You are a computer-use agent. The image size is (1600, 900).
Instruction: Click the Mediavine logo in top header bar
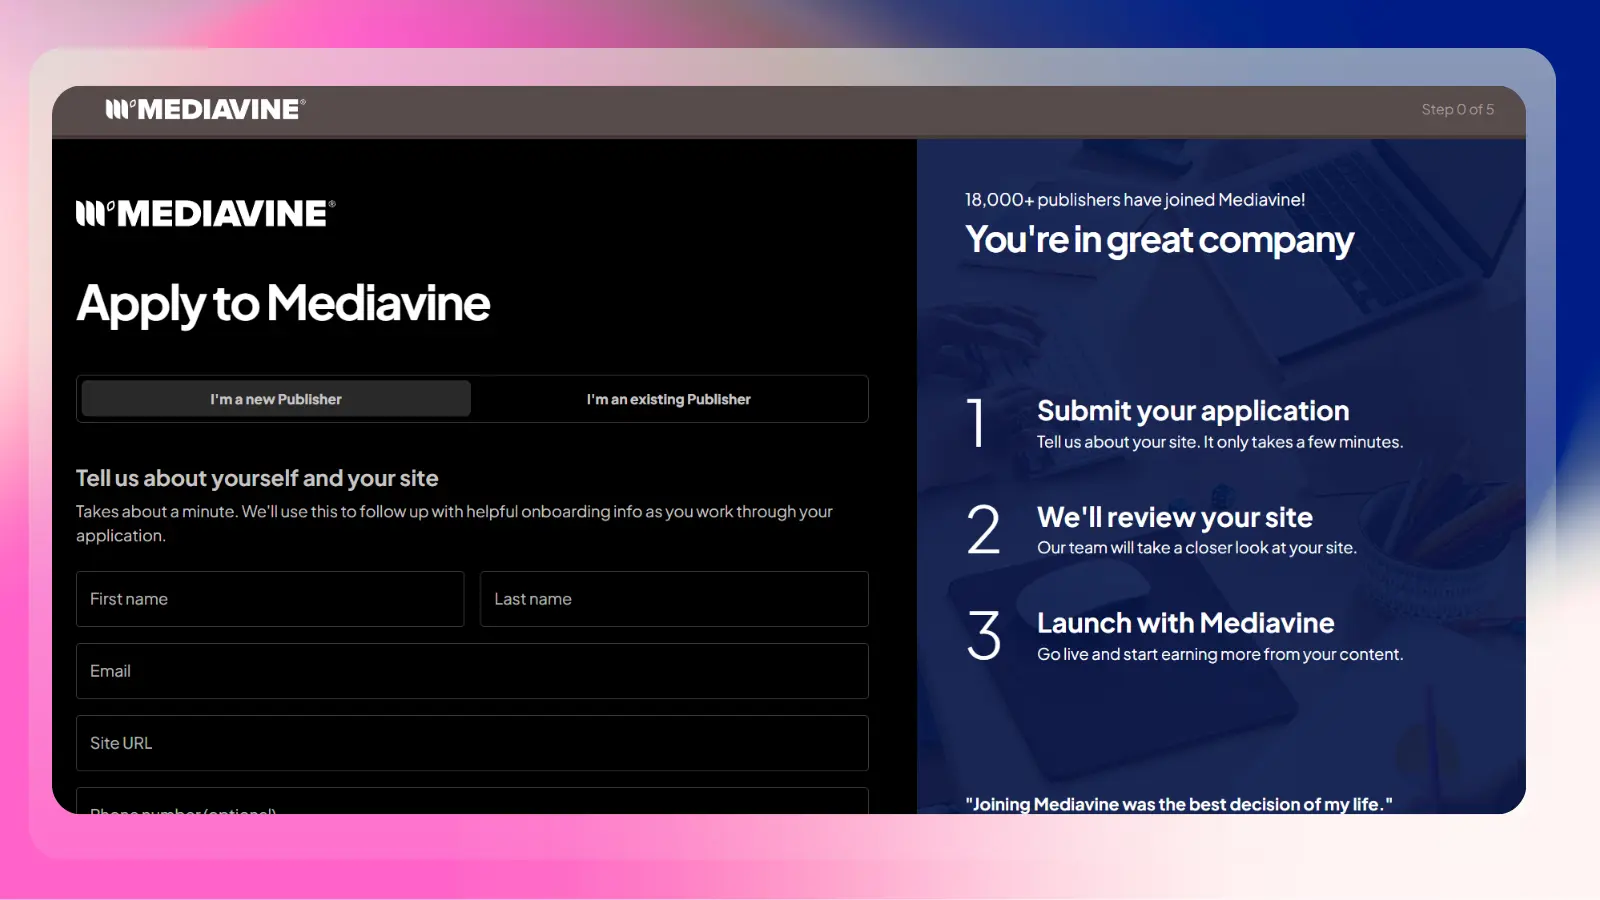(205, 109)
